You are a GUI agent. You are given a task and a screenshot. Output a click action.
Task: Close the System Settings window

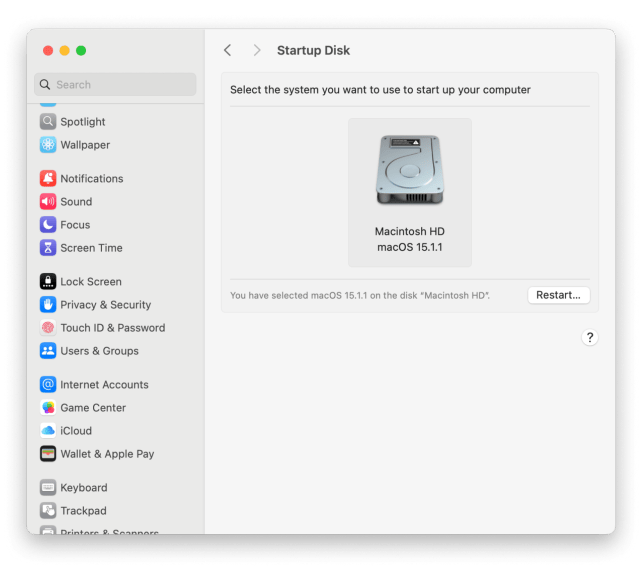coord(48,50)
